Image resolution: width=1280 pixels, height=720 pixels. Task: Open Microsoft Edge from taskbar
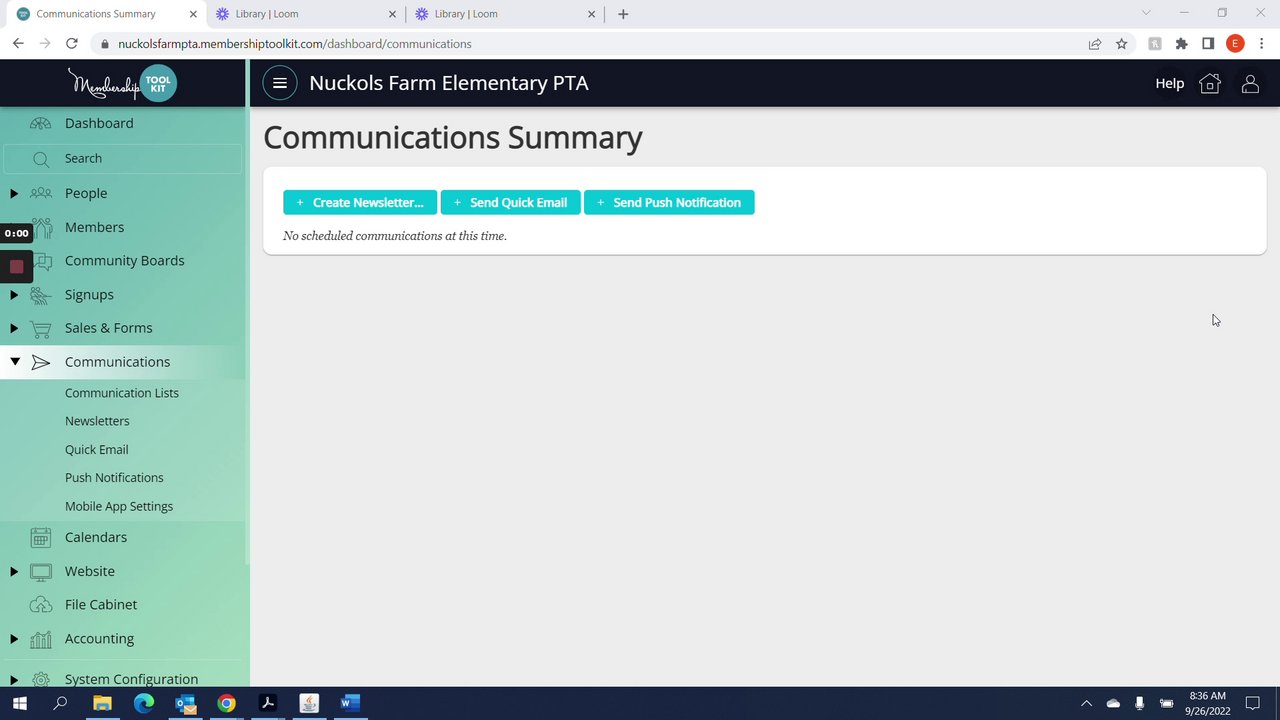point(144,703)
